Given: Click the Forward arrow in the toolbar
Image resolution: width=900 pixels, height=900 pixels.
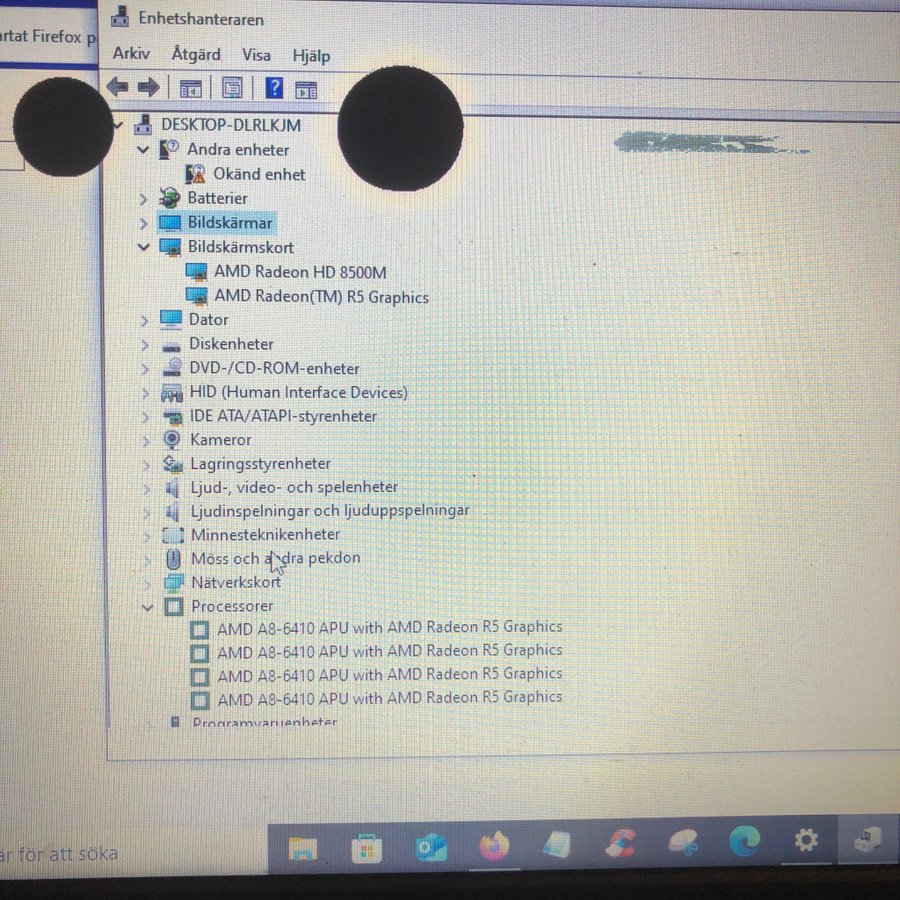Looking at the screenshot, I should pyautogui.click(x=149, y=87).
